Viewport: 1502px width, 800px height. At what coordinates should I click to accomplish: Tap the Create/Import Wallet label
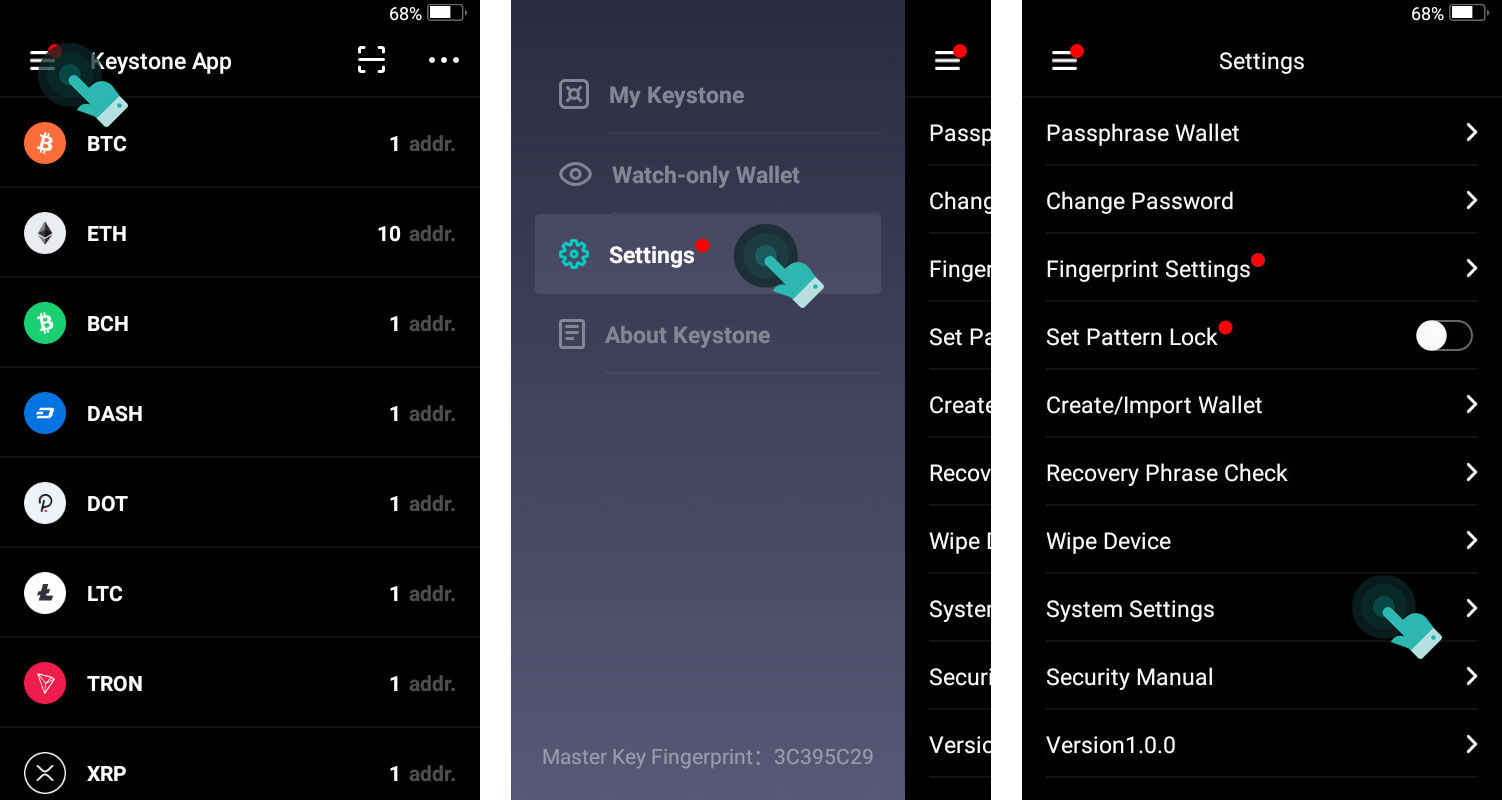tap(1154, 405)
